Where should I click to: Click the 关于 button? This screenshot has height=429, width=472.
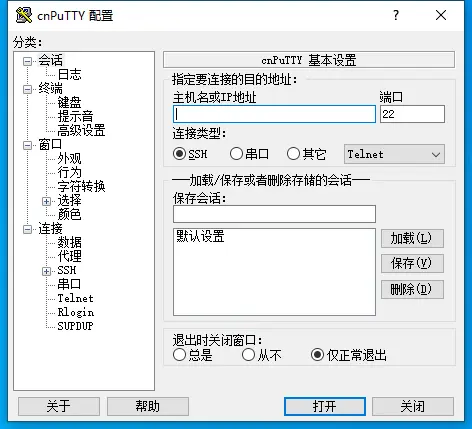[59, 406]
